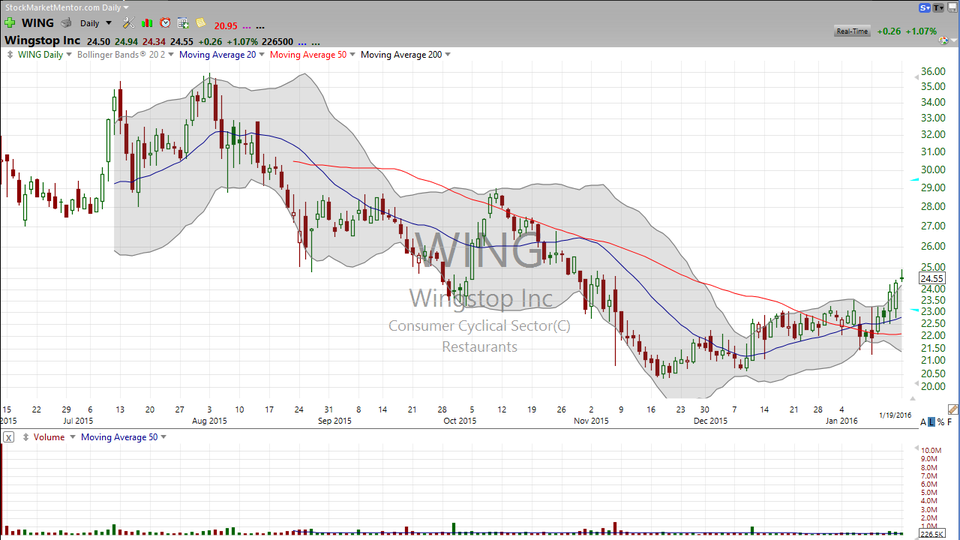Image resolution: width=960 pixels, height=540 pixels.
Task: Click the Wingstop Inc company name
Action: tap(42, 40)
